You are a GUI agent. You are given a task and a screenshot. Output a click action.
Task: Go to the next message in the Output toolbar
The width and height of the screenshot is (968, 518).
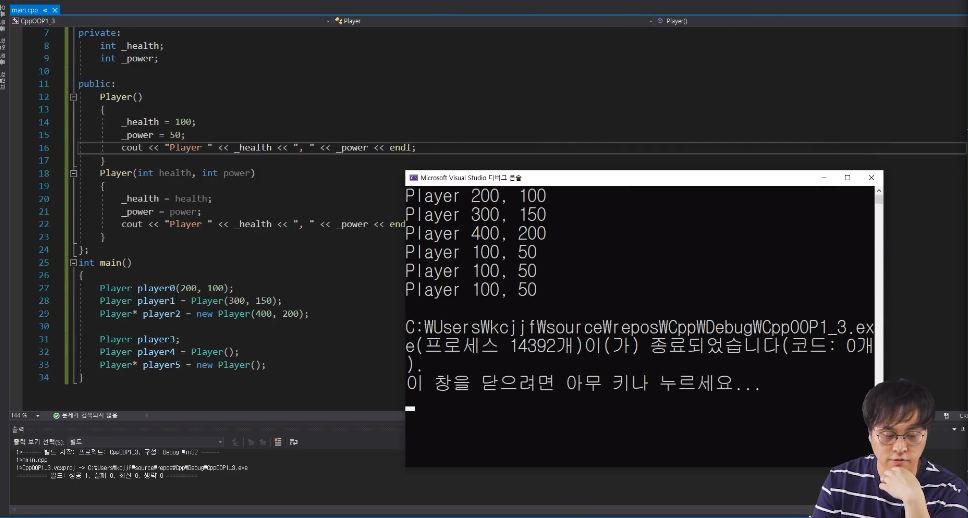pyautogui.click(x=262, y=442)
